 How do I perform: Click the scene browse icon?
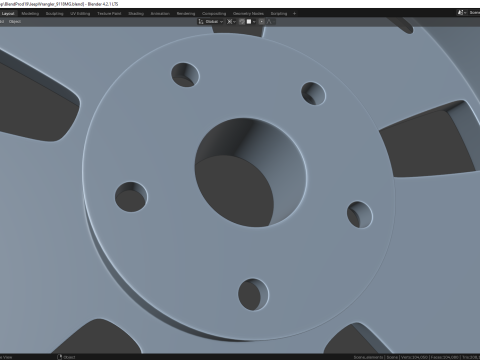[461, 13]
